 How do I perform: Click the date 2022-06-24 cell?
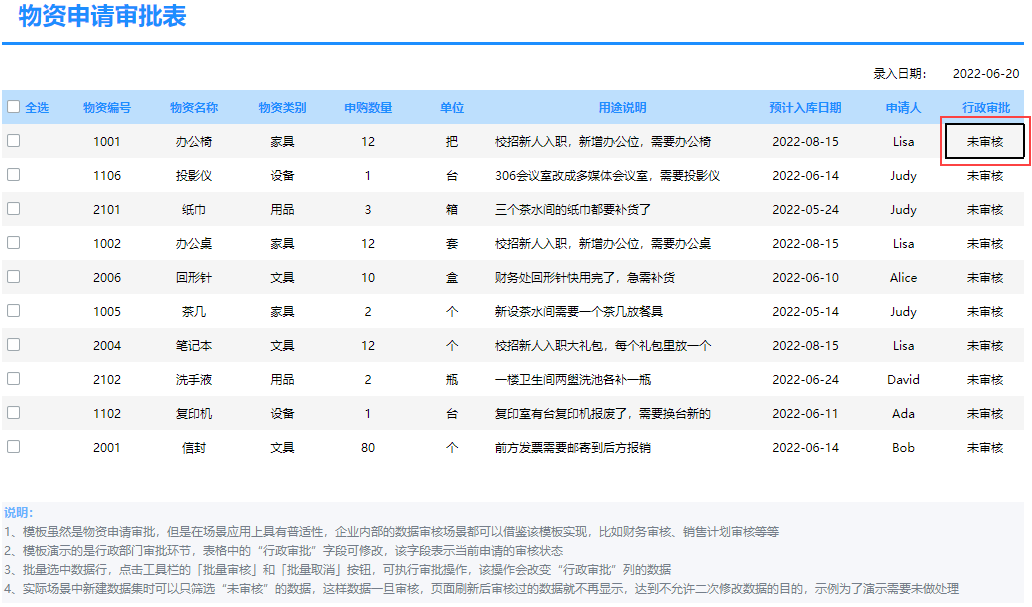(x=805, y=380)
